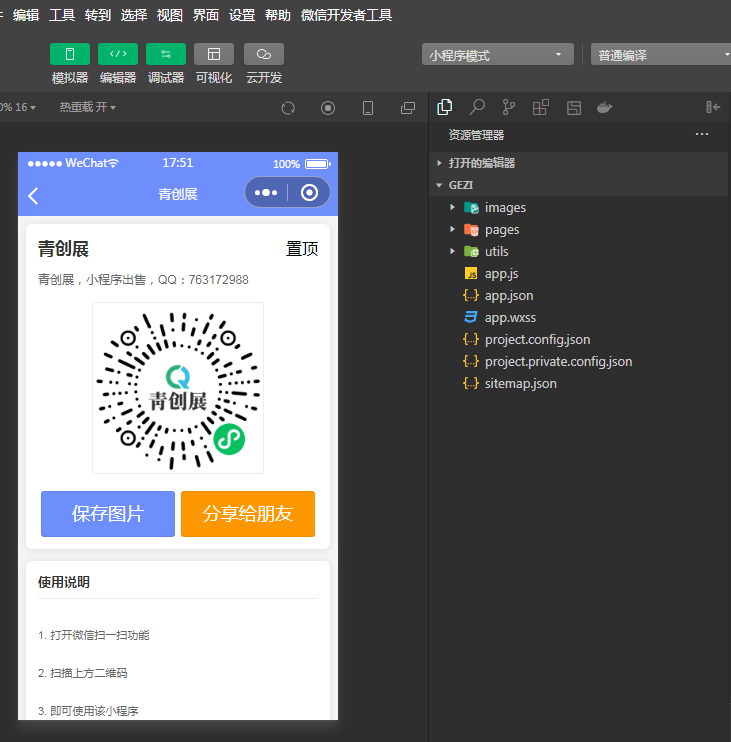The width and height of the screenshot is (731, 742).
Task: Click the orange 分享给朋友 button
Action: point(248,514)
